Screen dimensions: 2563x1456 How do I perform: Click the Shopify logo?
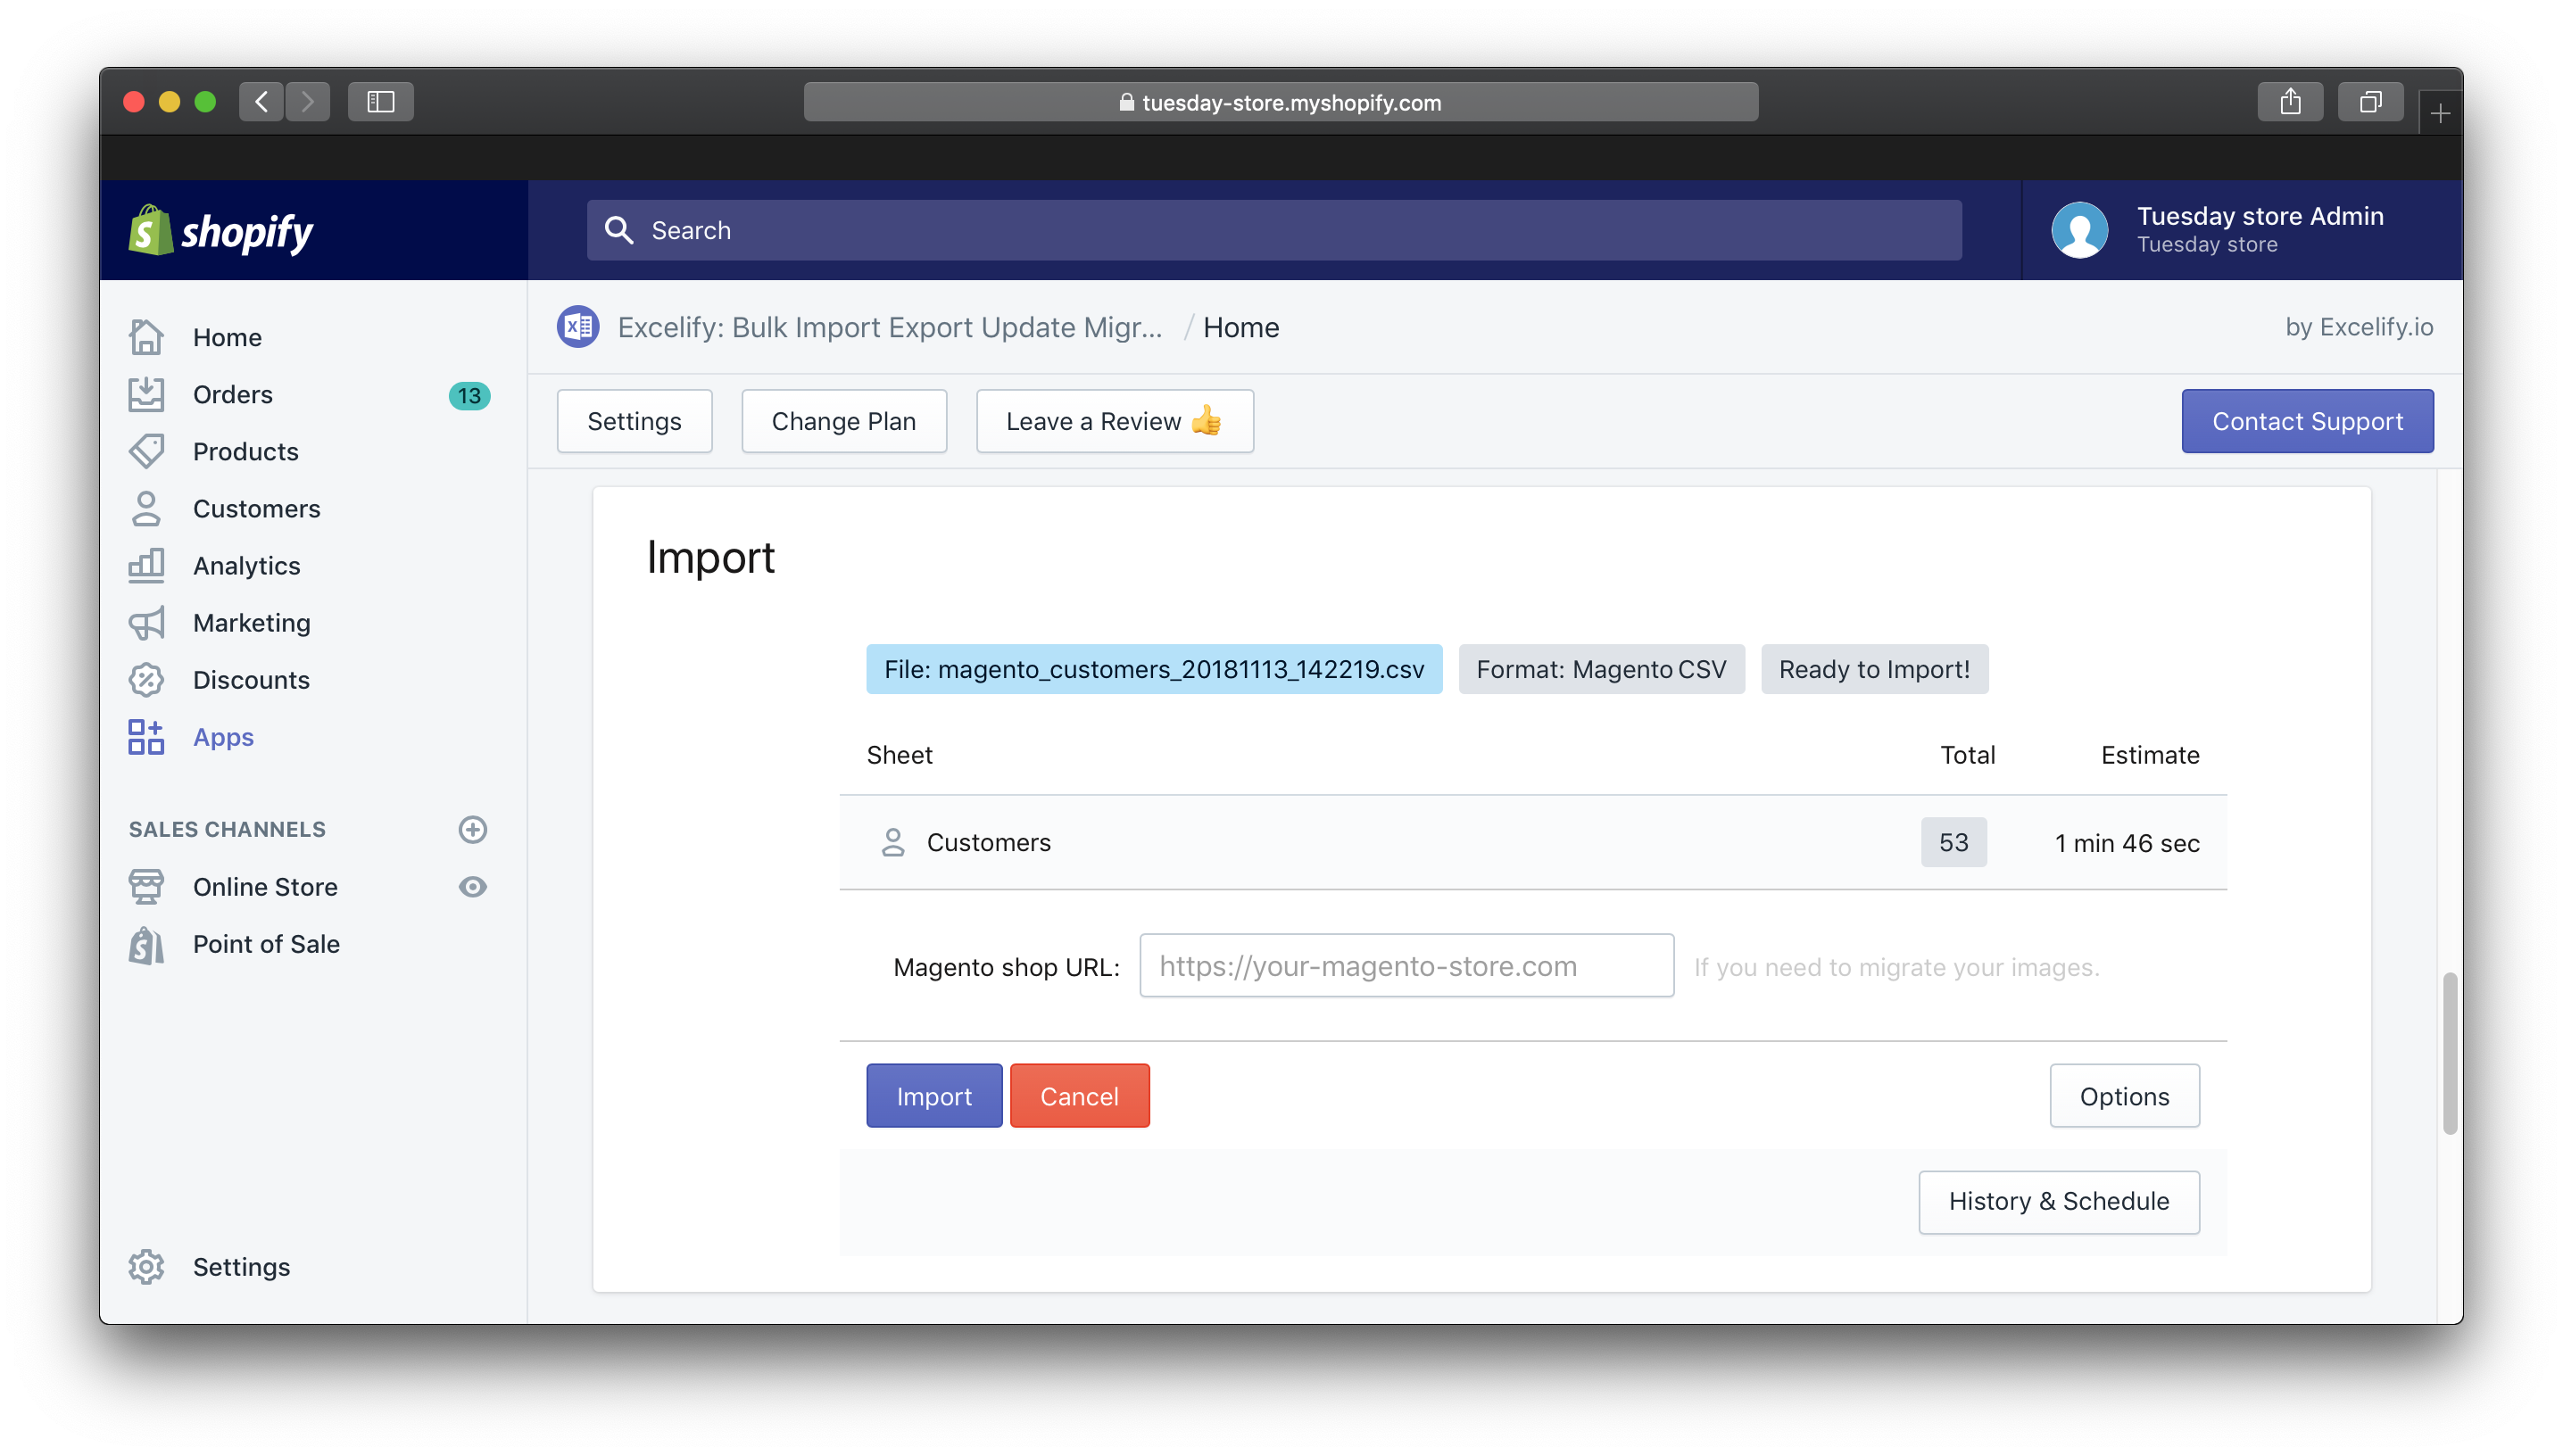click(x=221, y=231)
